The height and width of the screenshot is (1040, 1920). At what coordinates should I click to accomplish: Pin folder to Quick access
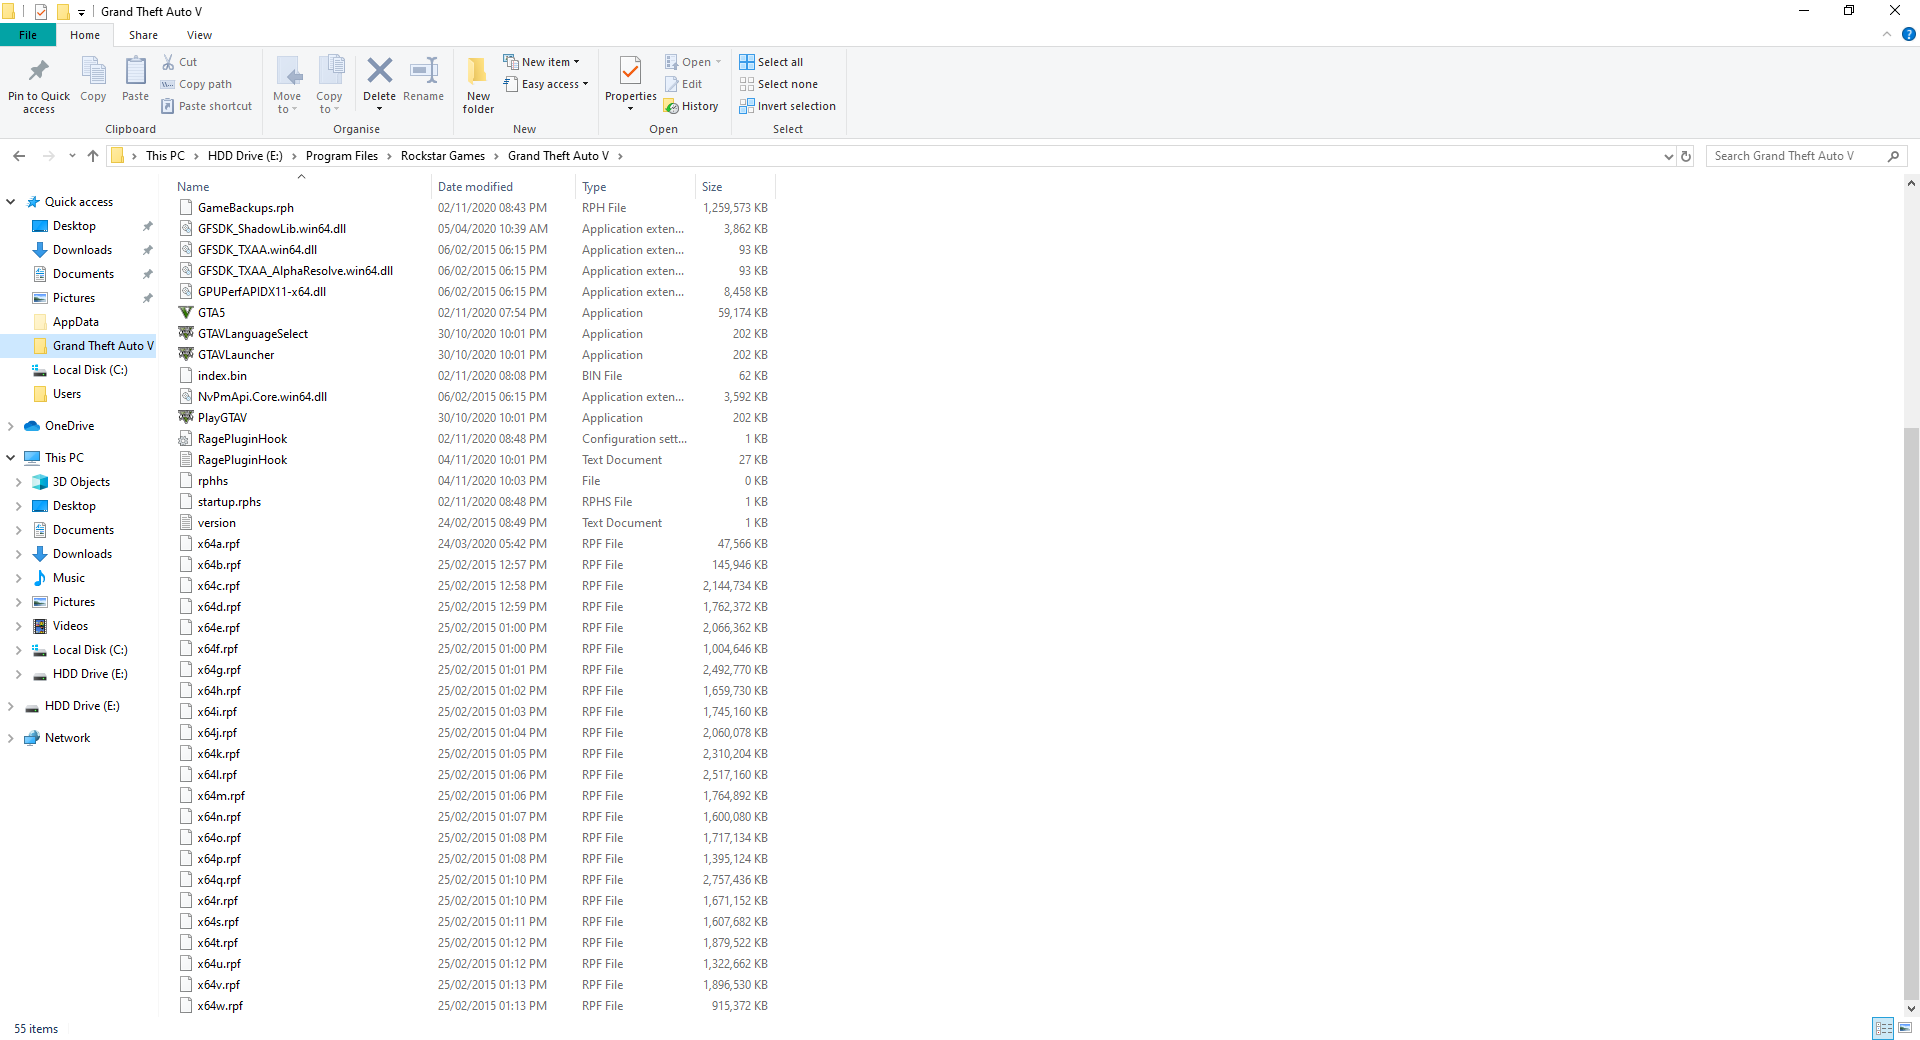[39, 85]
